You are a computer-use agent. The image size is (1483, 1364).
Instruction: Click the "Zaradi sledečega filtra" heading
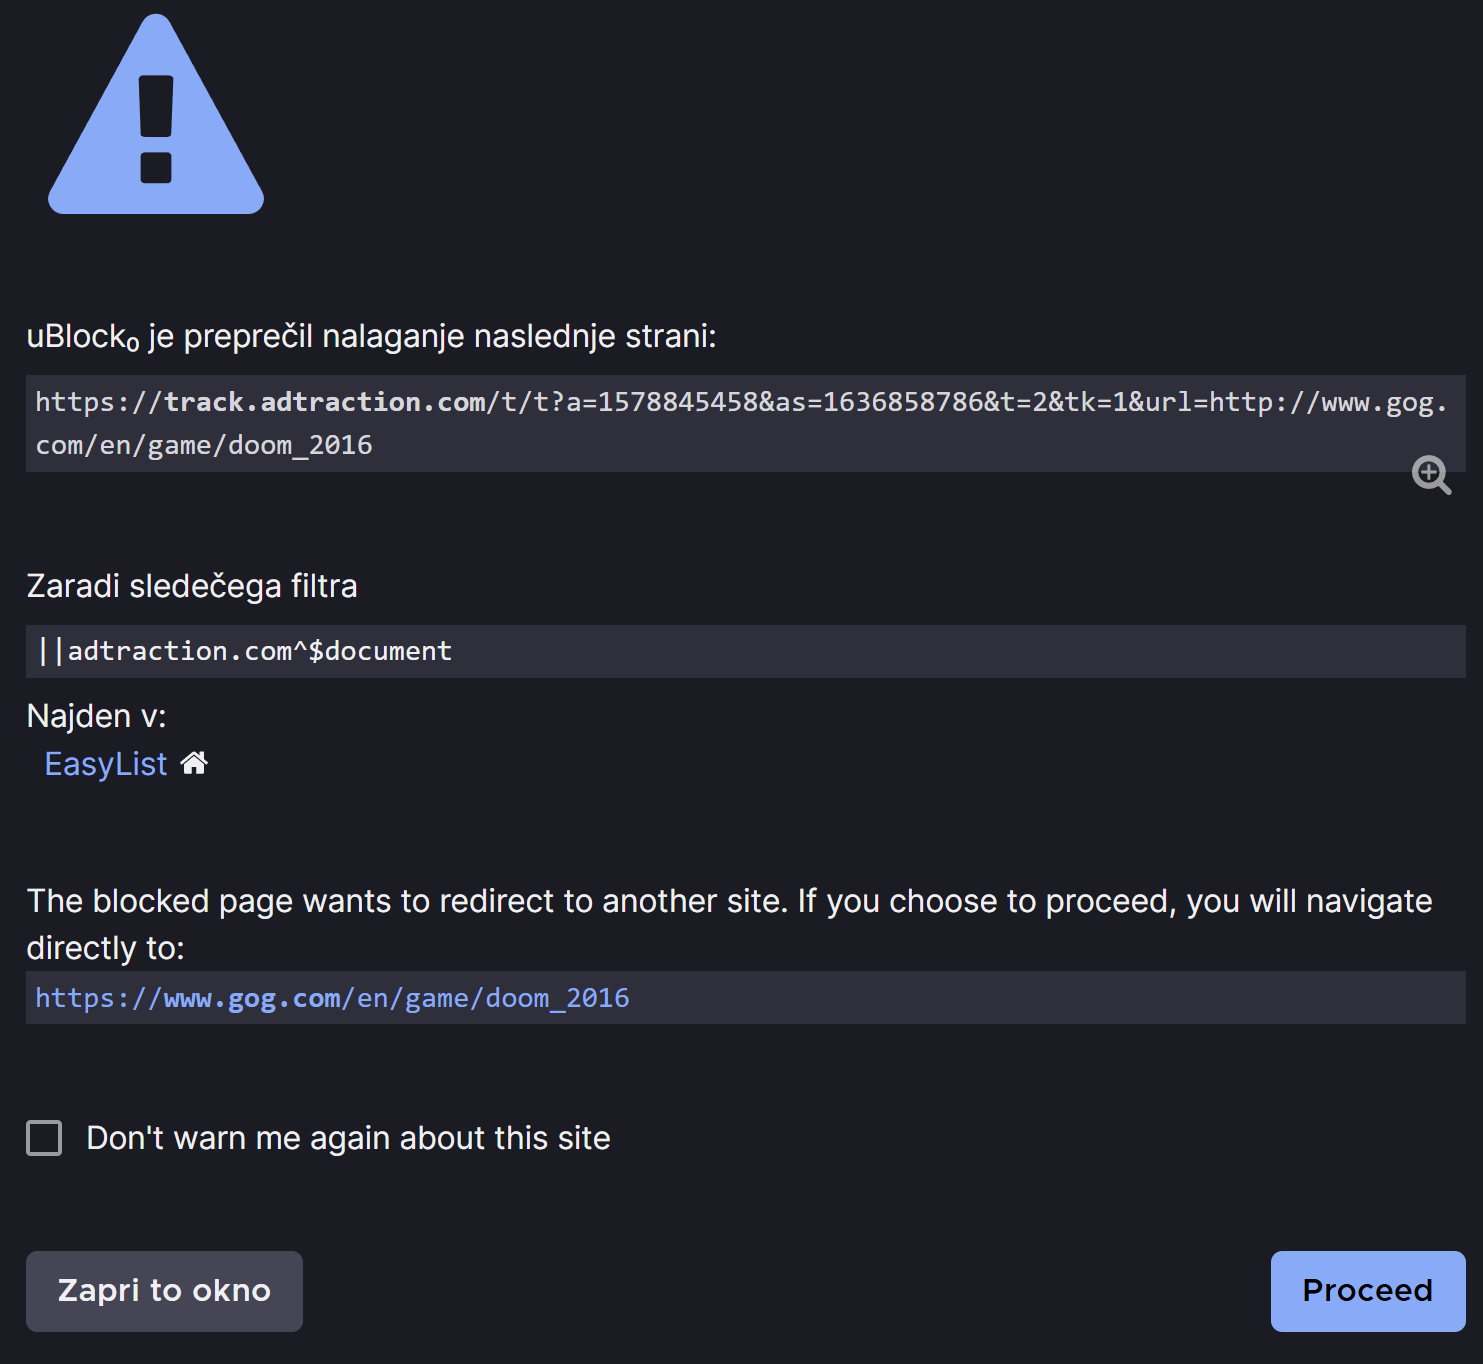pos(192,586)
